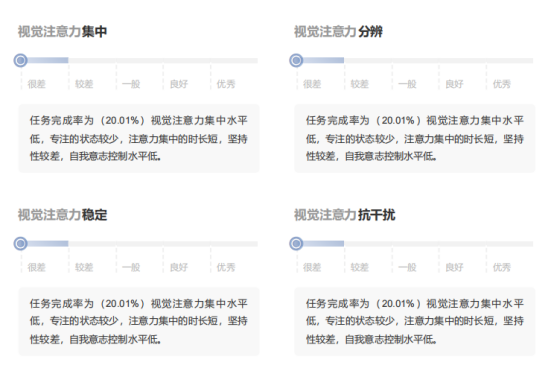Click the description text box under 抗干扰
Image resolution: width=554 pixels, height=368 pixels.
pyautogui.click(x=414, y=321)
